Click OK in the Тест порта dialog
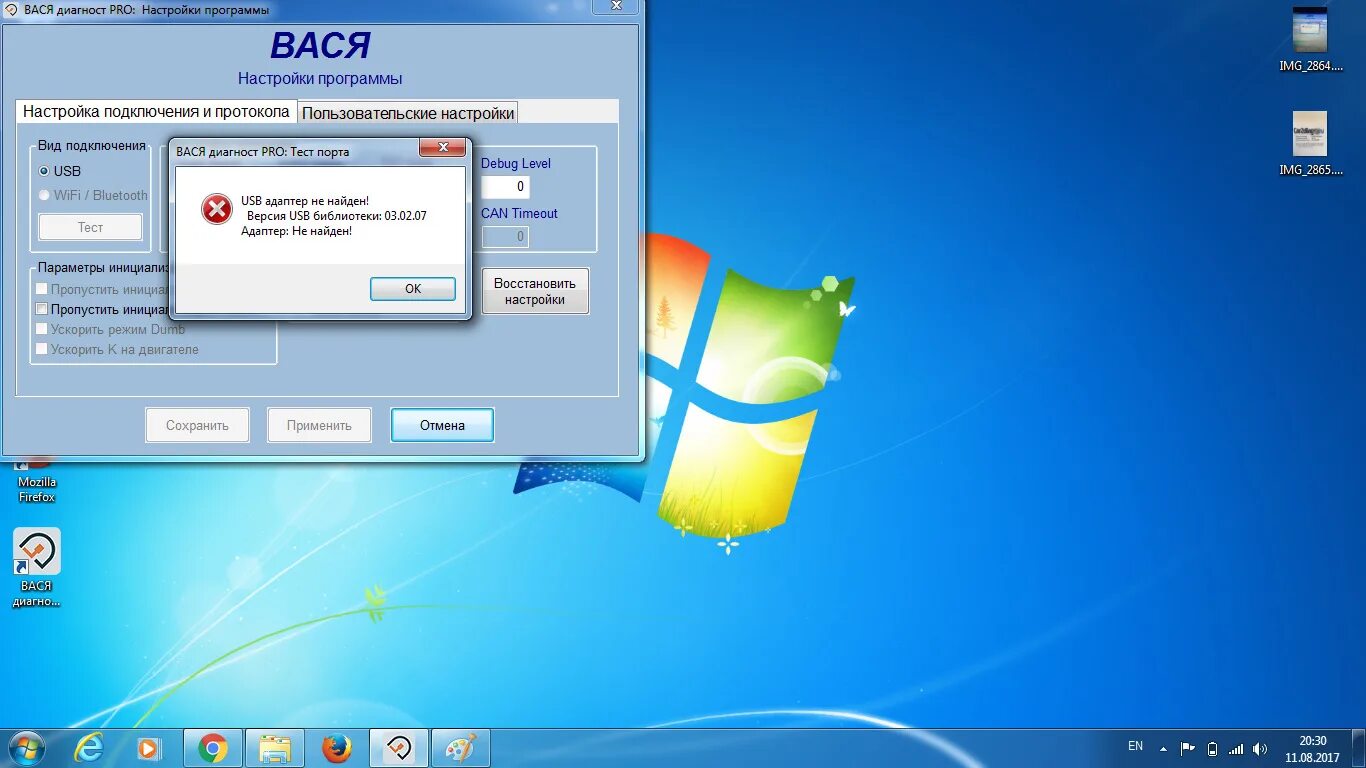The image size is (1366, 768). click(x=413, y=288)
